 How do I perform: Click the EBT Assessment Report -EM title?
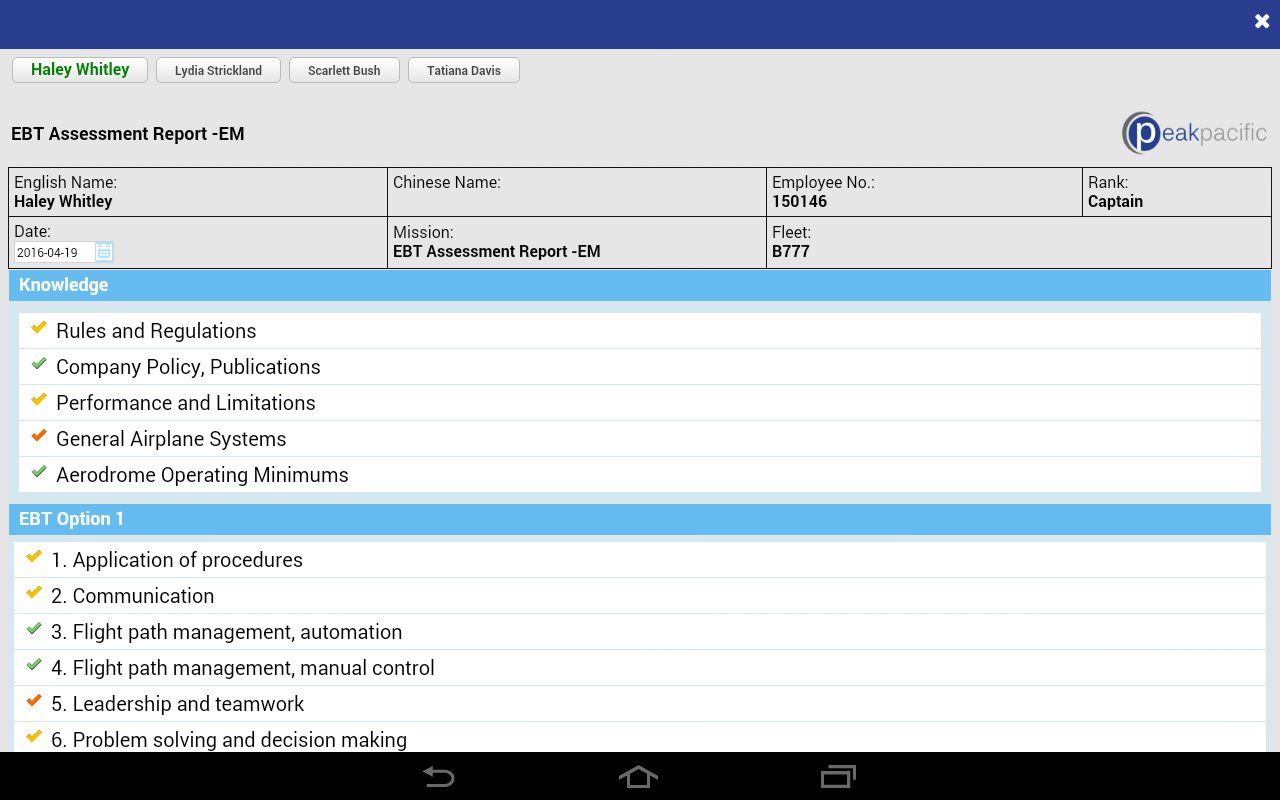click(128, 134)
